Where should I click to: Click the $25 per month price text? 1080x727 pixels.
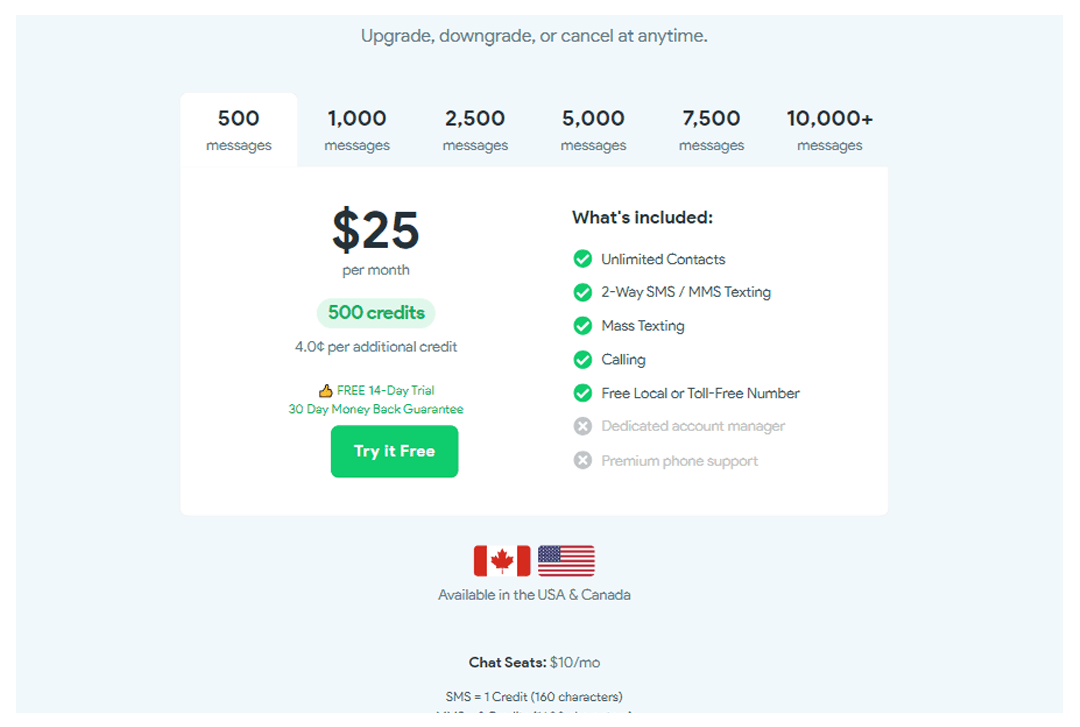point(376,232)
